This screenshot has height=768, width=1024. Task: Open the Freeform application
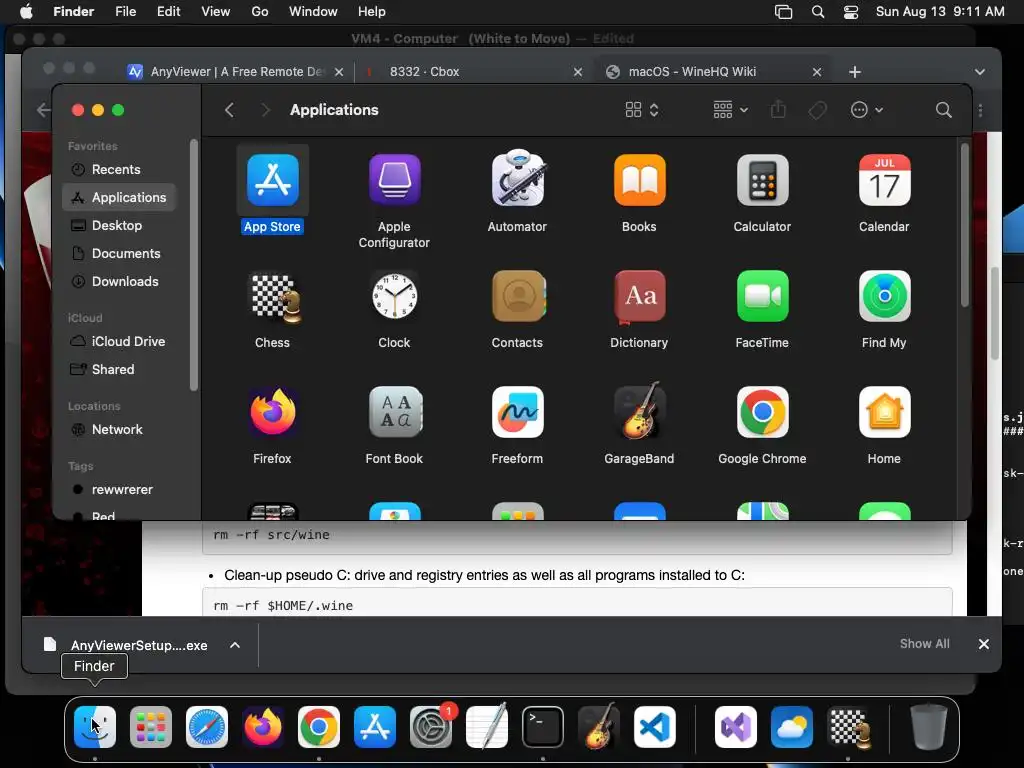click(517, 412)
